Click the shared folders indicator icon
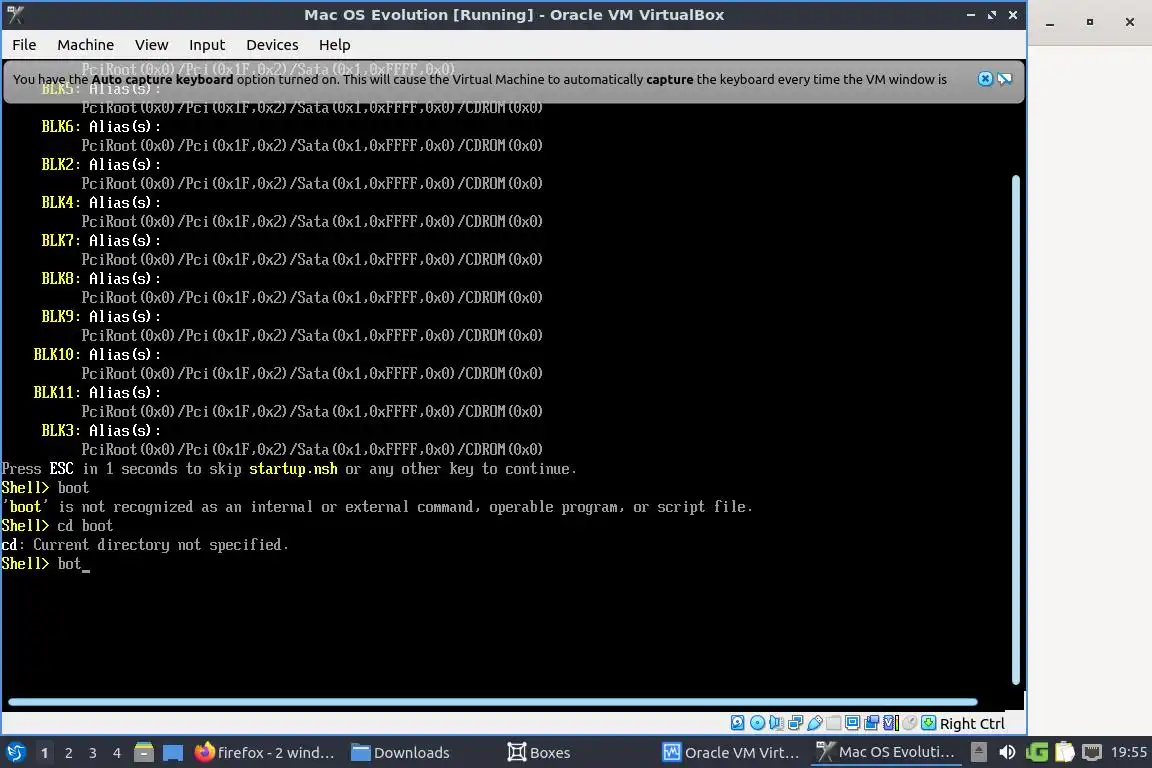This screenshot has width=1152, height=768. coord(833,723)
